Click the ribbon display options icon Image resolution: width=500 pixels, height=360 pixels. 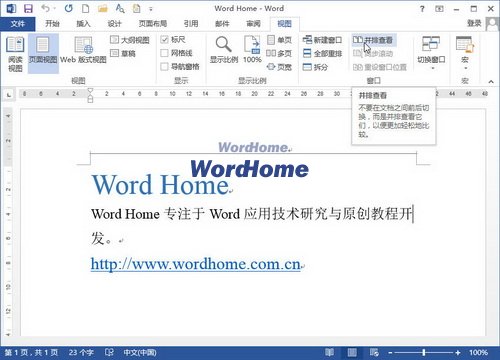[x=439, y=9]
